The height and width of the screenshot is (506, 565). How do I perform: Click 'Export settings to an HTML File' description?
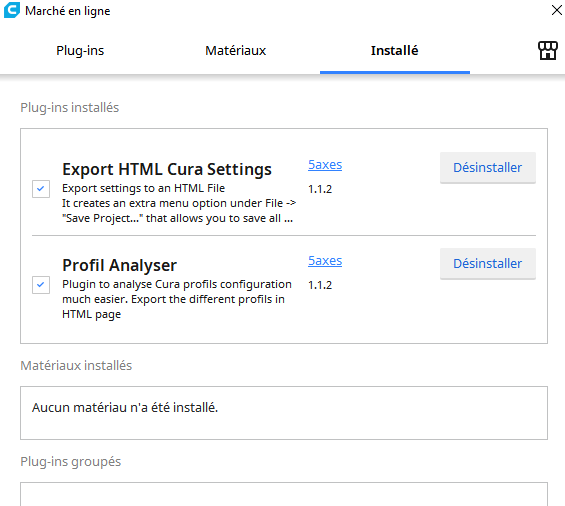(x=143, y=188)
